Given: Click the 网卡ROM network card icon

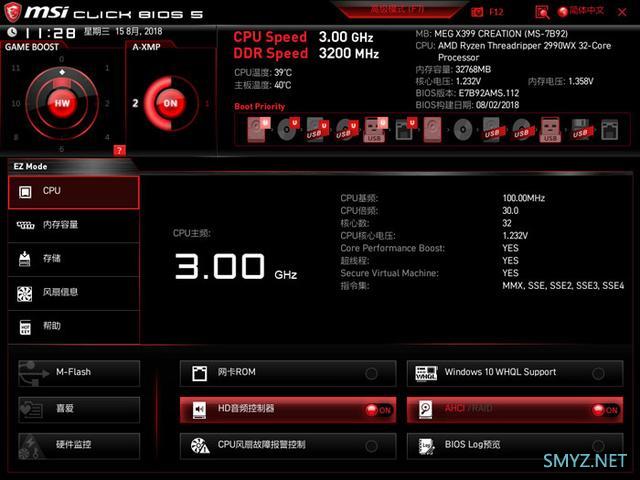Looking at the screenshot, I should [199, 373].
